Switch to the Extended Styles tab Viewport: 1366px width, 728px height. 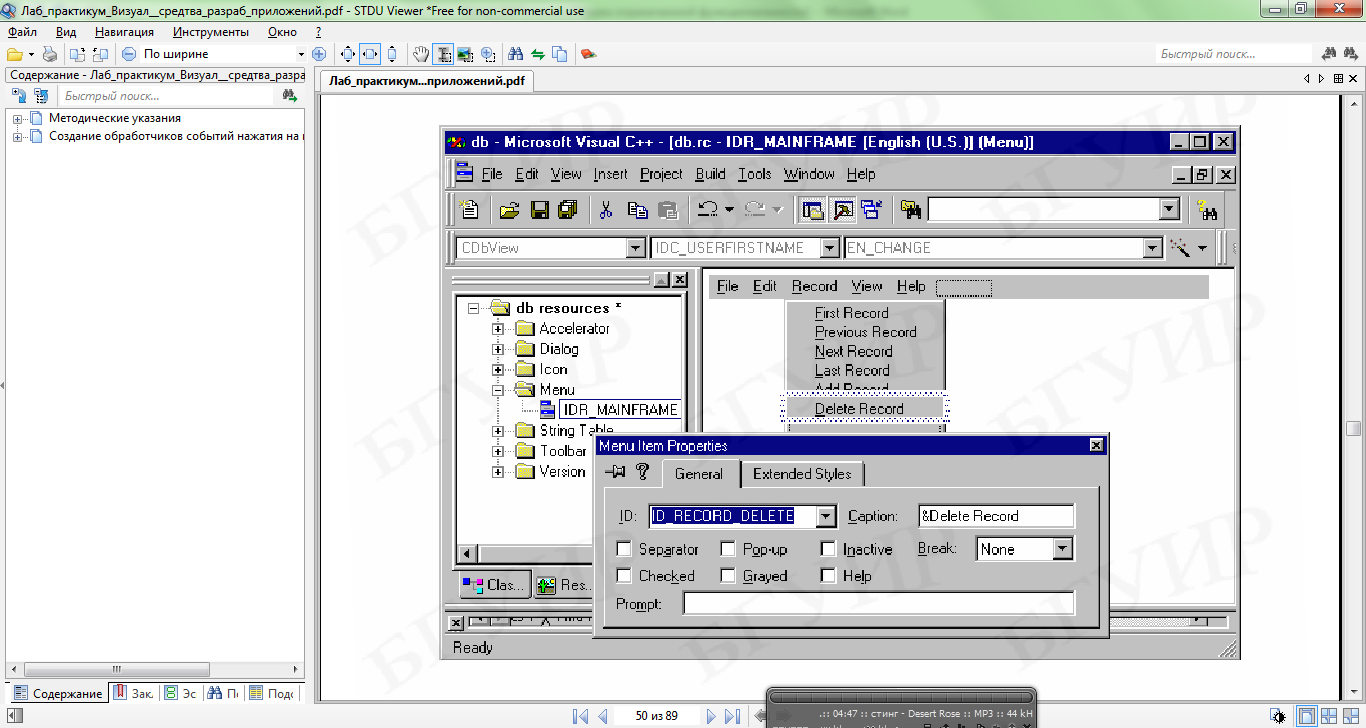click(802, 474)
